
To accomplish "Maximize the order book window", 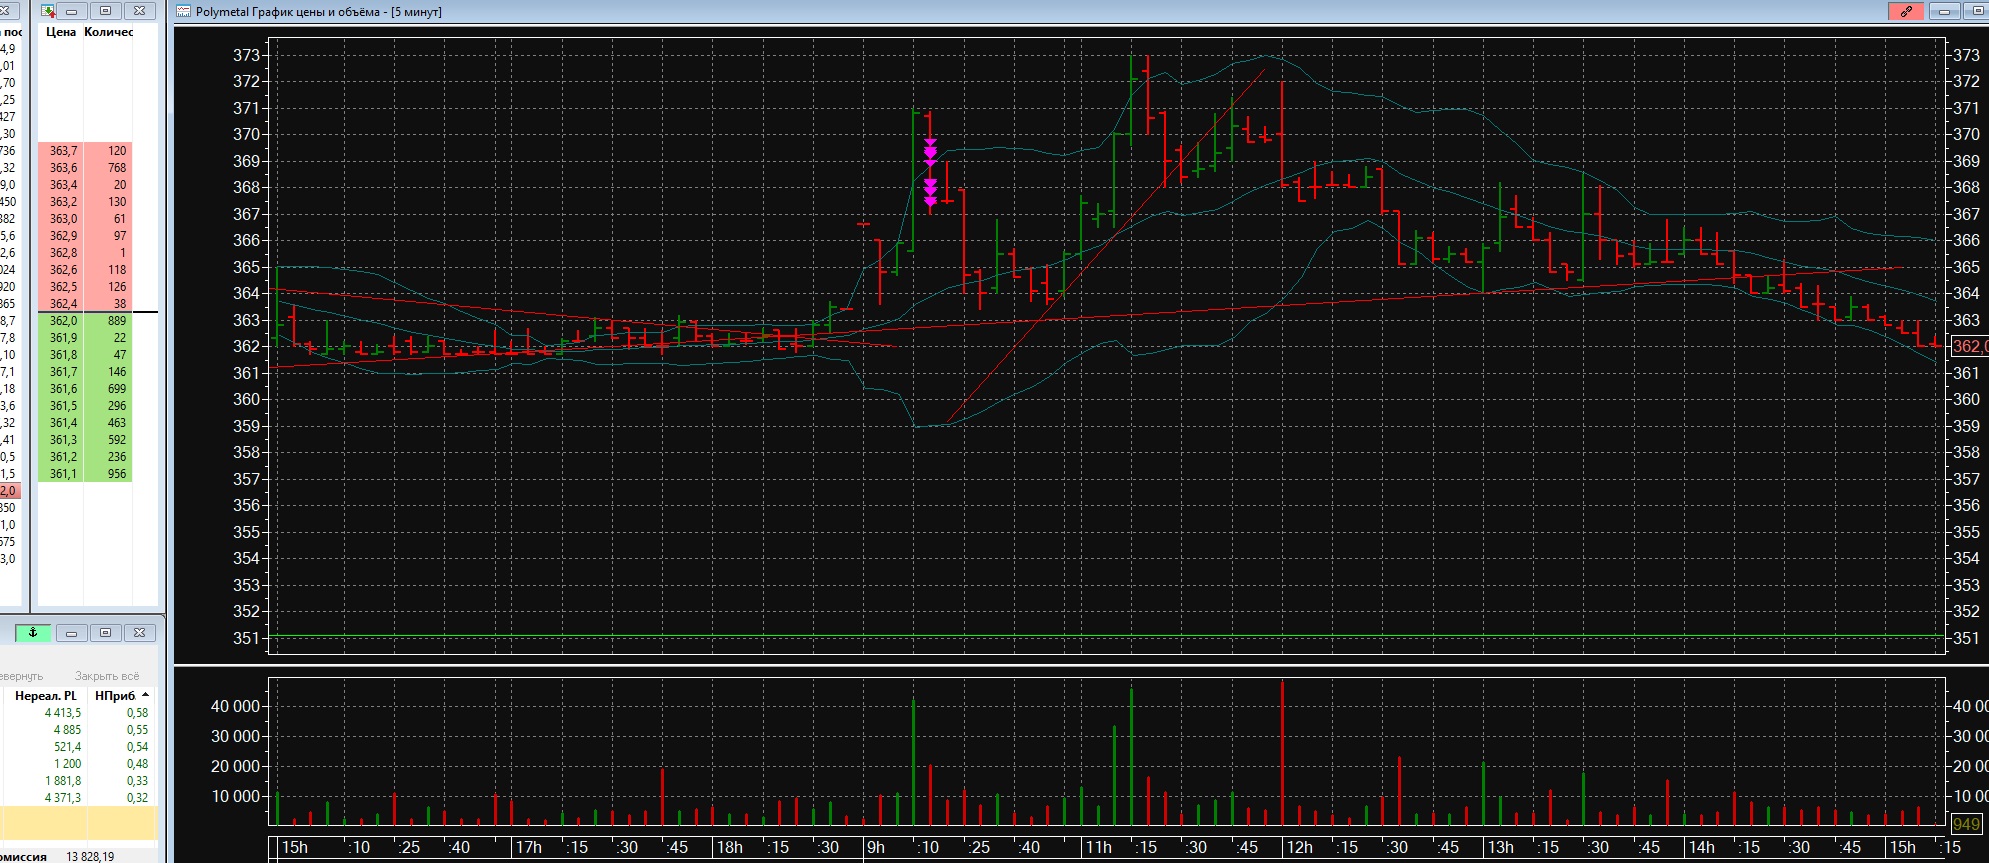I will pyautogui.click(x=105, y=11).
